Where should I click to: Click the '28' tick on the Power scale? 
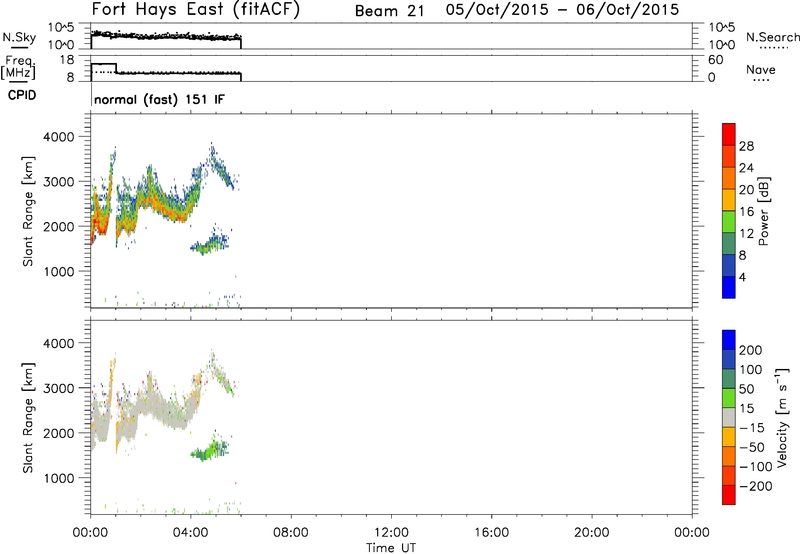point(746,146)
